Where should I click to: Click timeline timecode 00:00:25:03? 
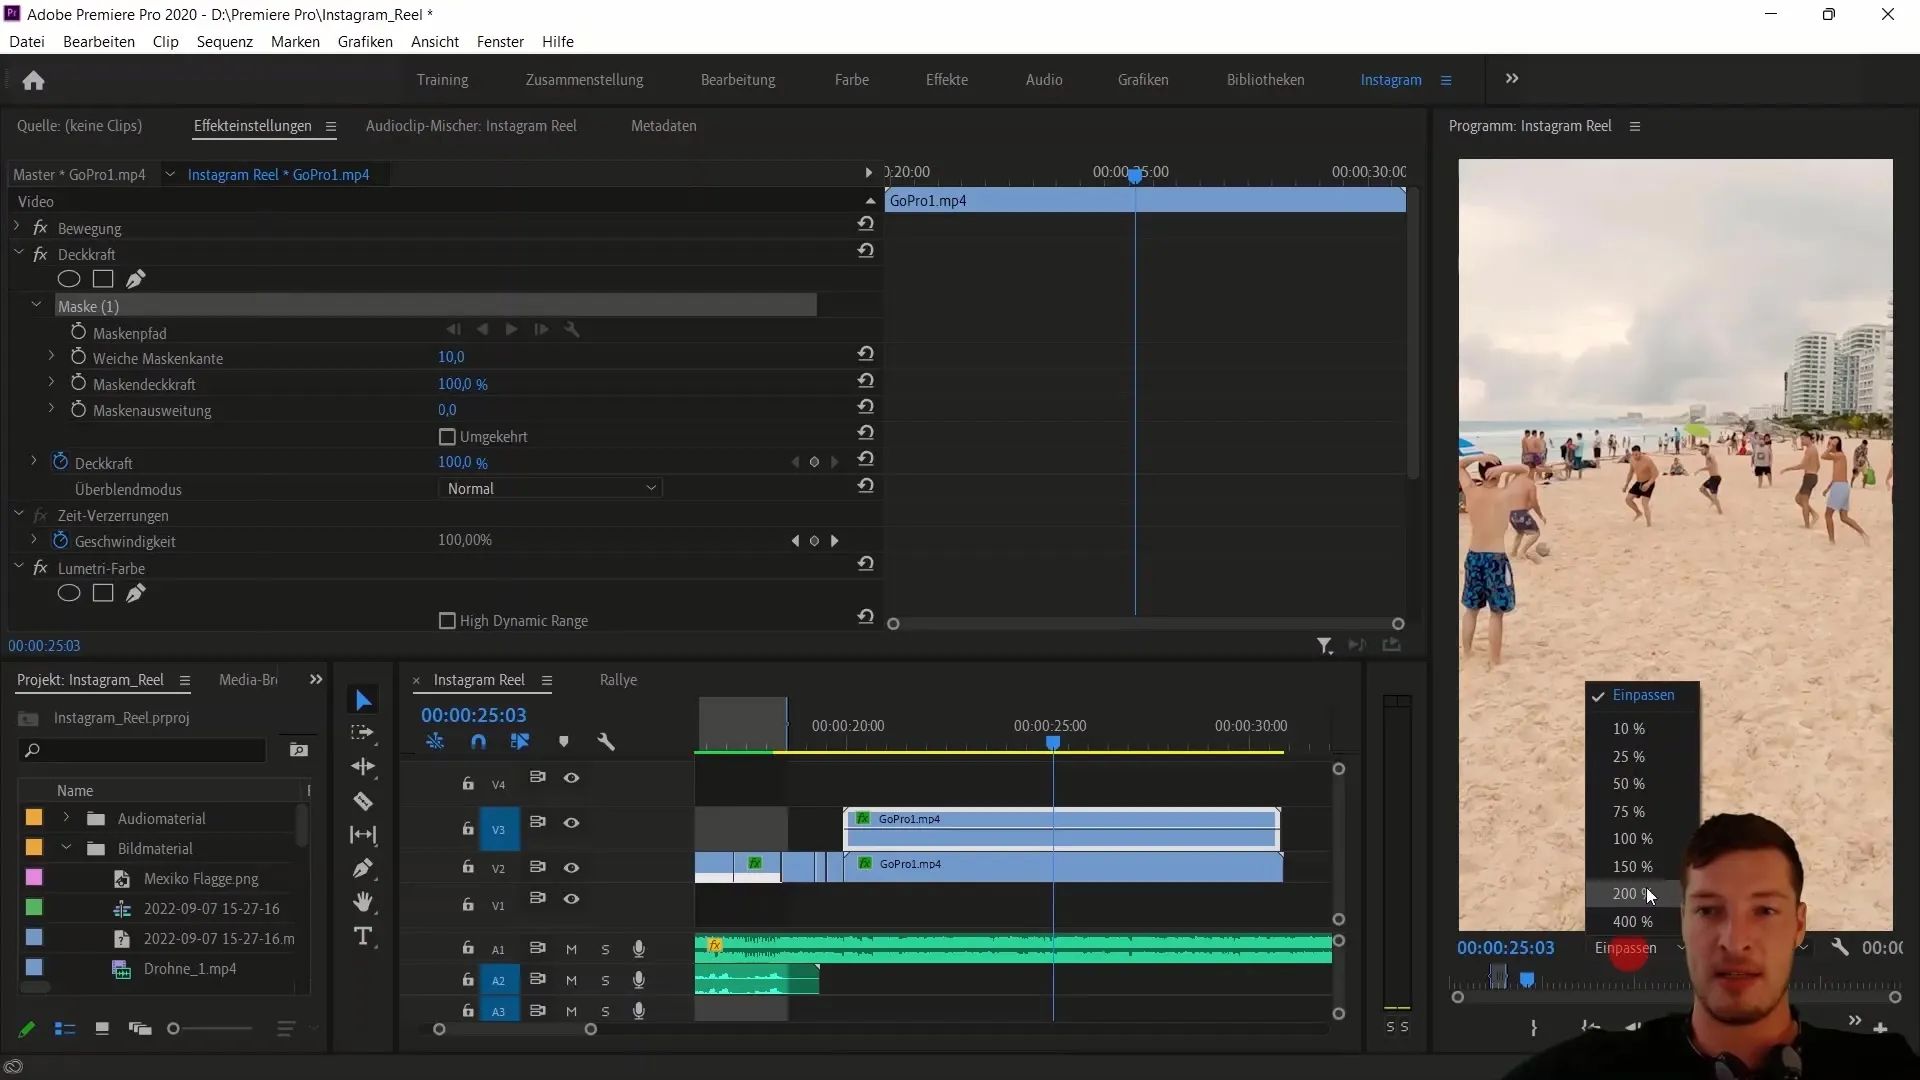click(x=473, y=715)
